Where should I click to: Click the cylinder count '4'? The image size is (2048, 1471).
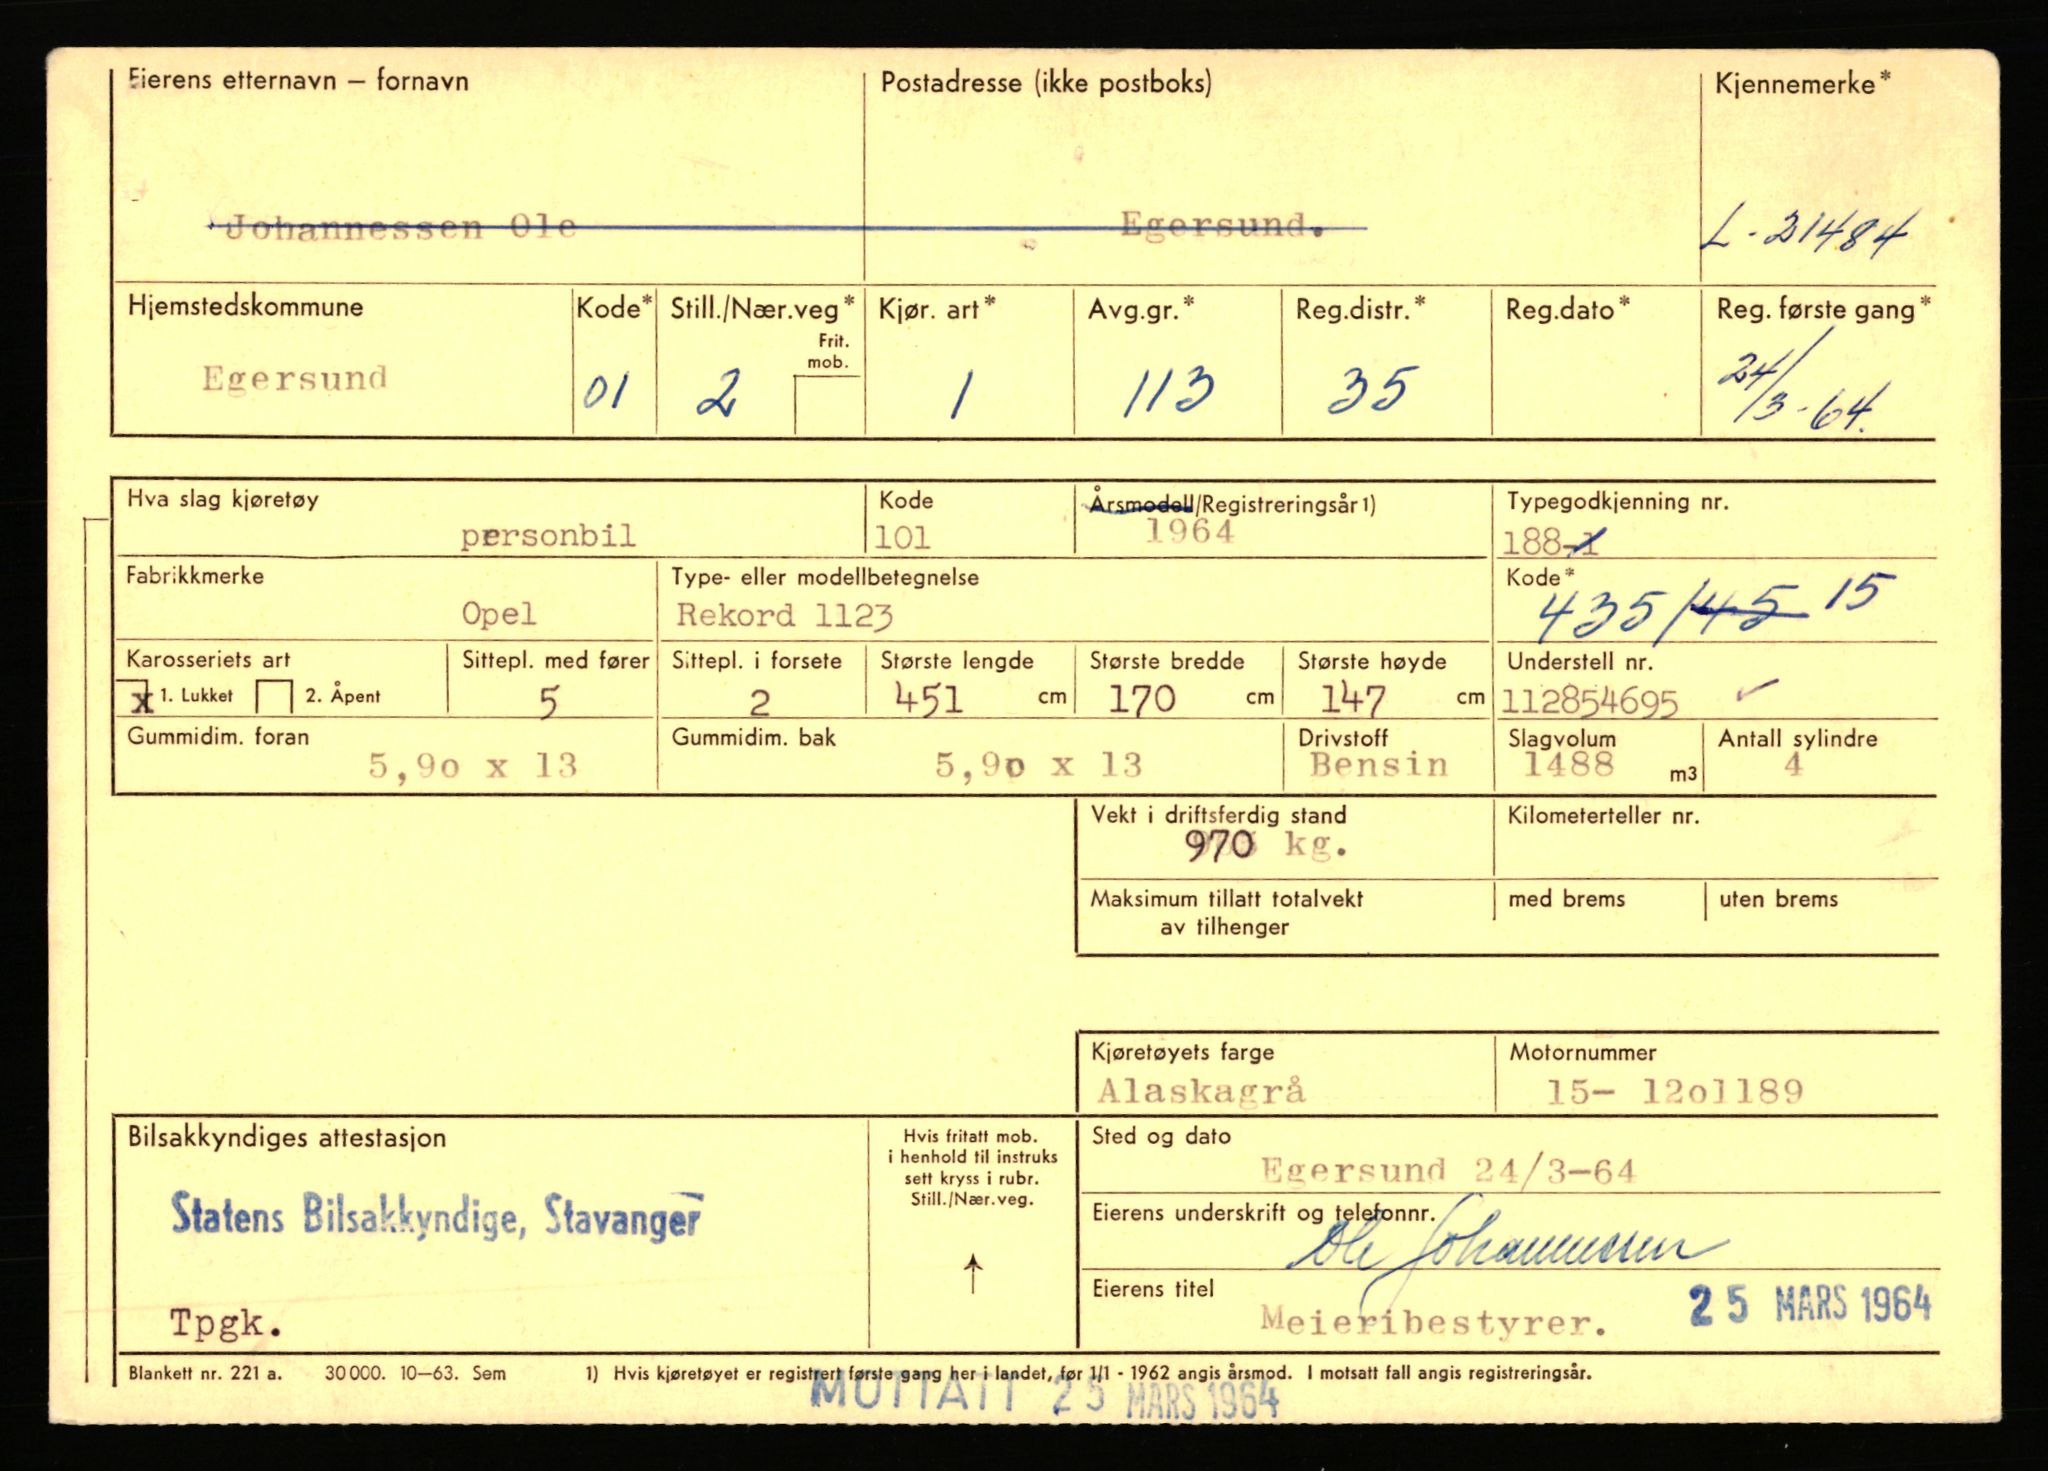click(x=1793, y=765)
